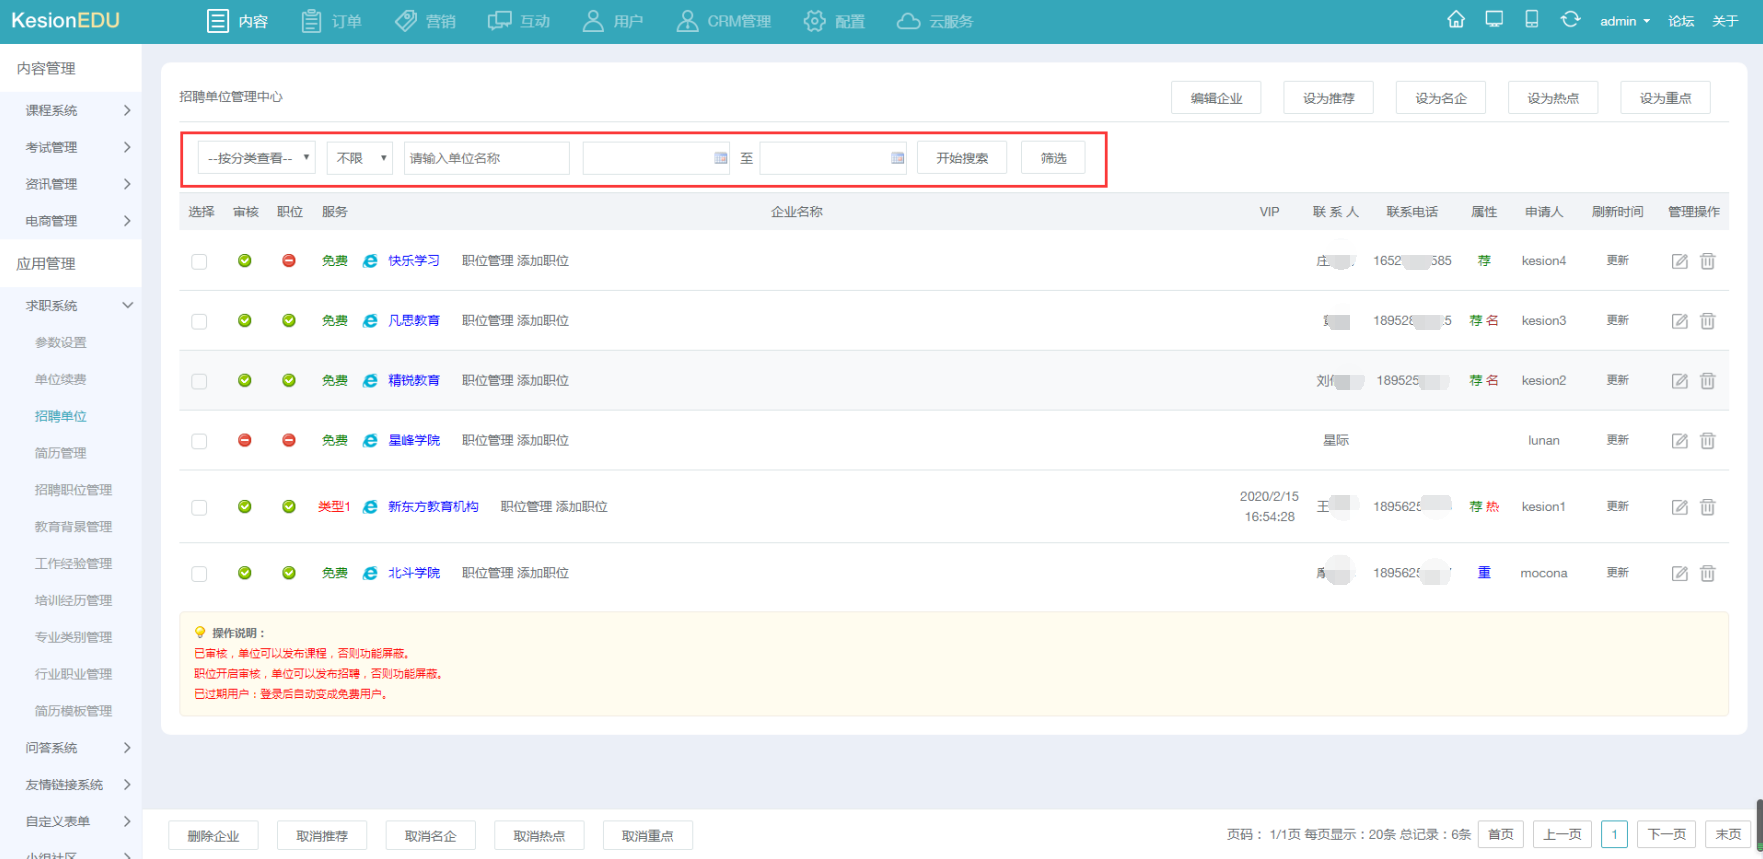Image resolution: width=1763 pixels, height=859 pixels.
Task: Toggle red position status icon for 快乐学习
Action: pos(289,261)
